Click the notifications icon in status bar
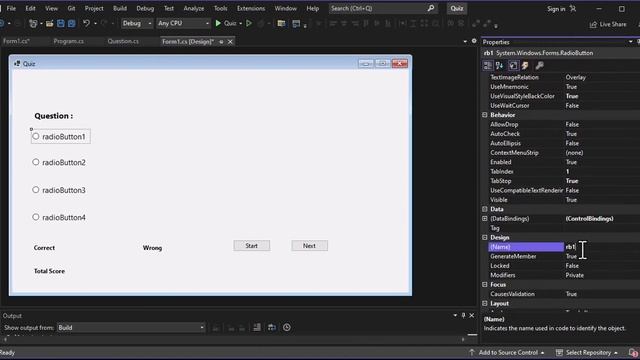The width and height of the screenshot is (640, 360). [x=633, y=353]
